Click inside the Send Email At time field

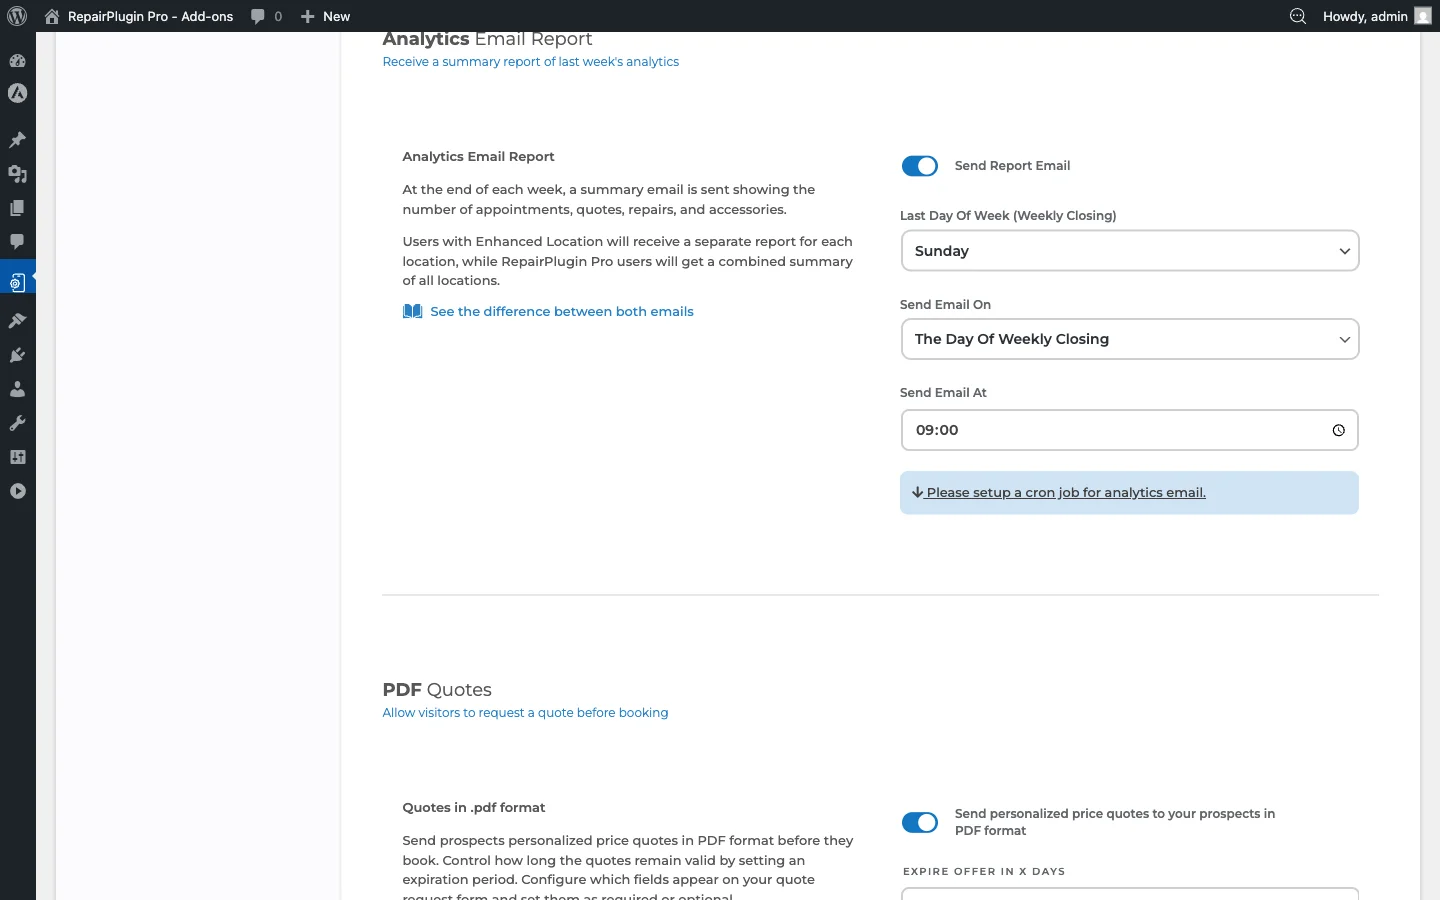tap(1050, 430)
